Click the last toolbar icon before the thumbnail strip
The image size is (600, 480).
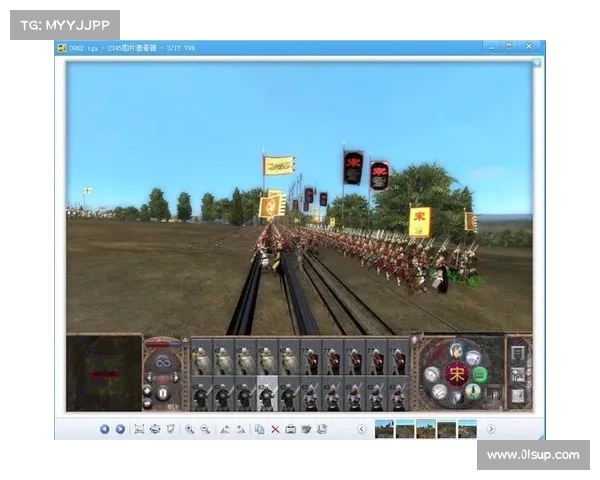point(322,429)
